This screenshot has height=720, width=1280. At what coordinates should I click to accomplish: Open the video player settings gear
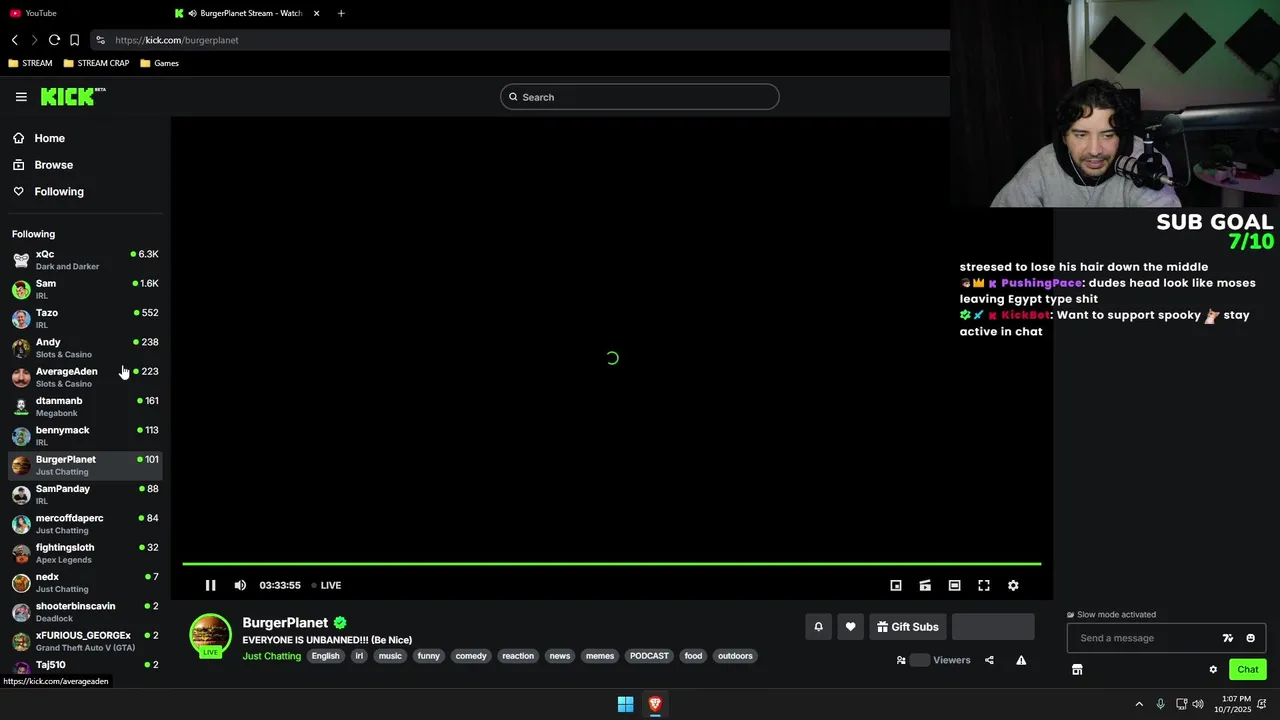point(1013,585)
